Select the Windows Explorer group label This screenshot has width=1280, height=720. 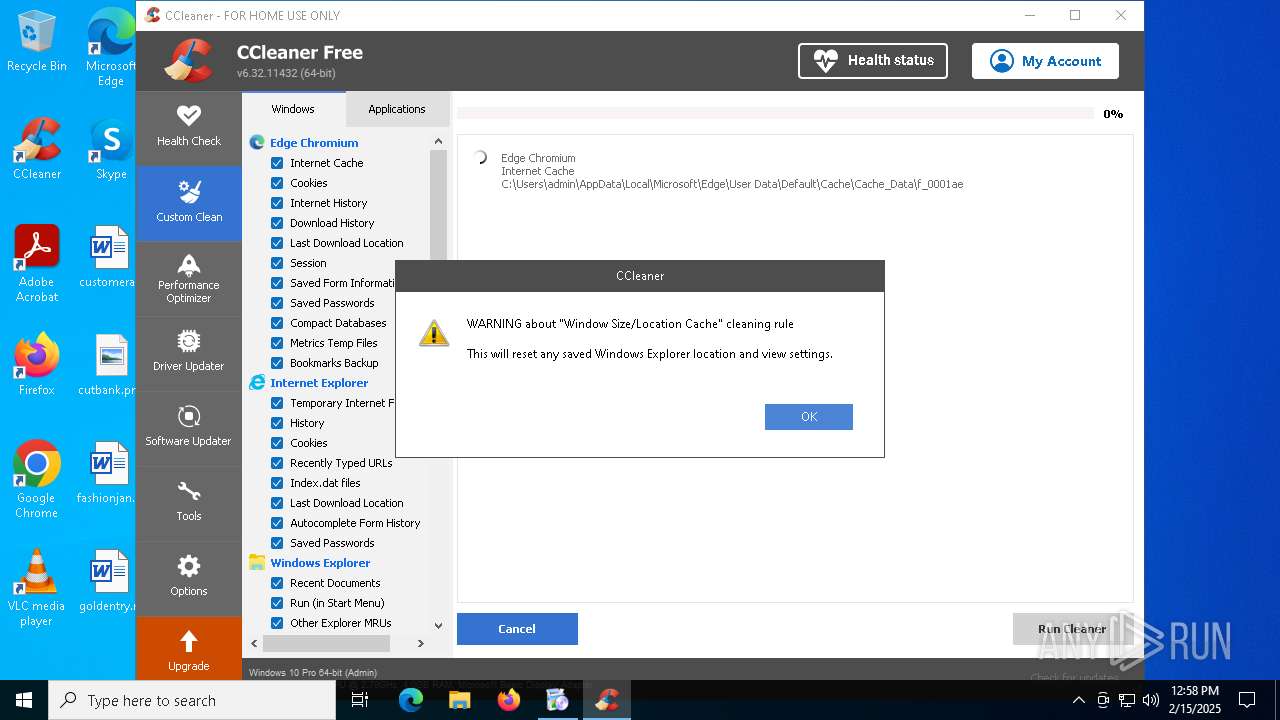point(320,563)
